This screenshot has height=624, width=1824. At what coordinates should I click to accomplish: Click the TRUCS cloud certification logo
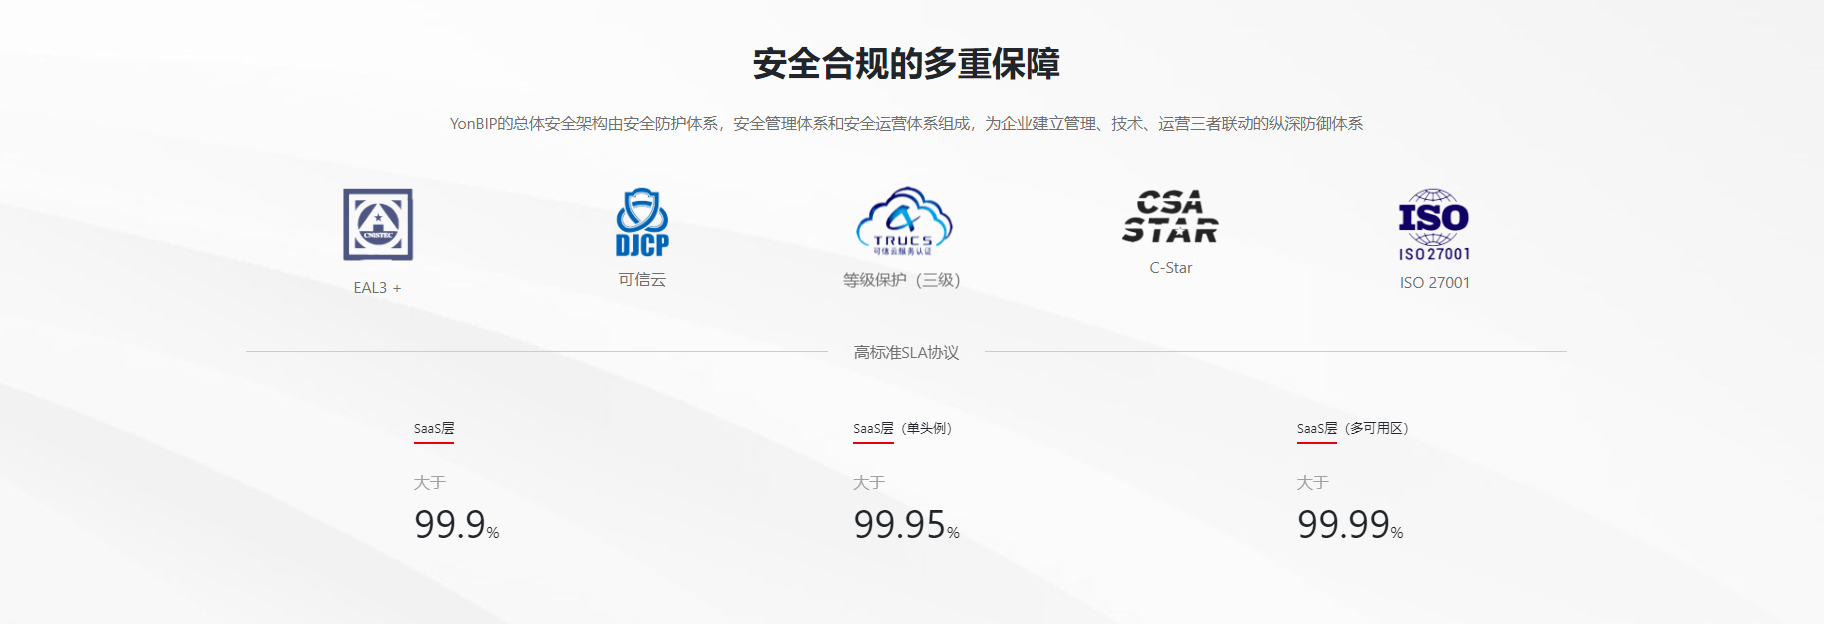click(904, 221)
